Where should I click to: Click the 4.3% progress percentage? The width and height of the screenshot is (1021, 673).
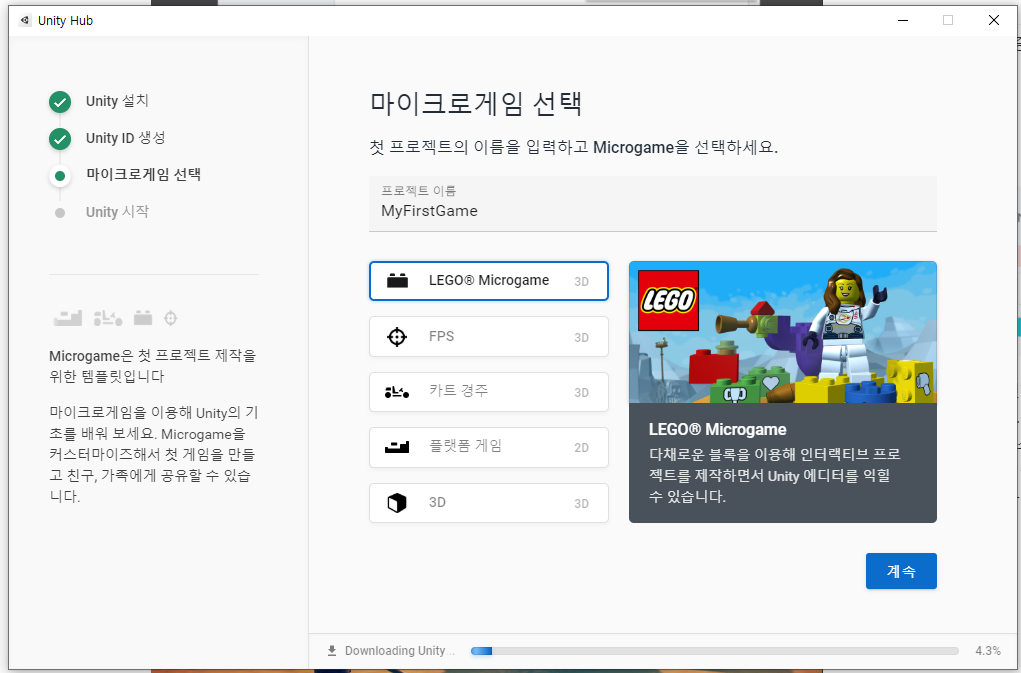pyautogui.click(x=988, y=651)
